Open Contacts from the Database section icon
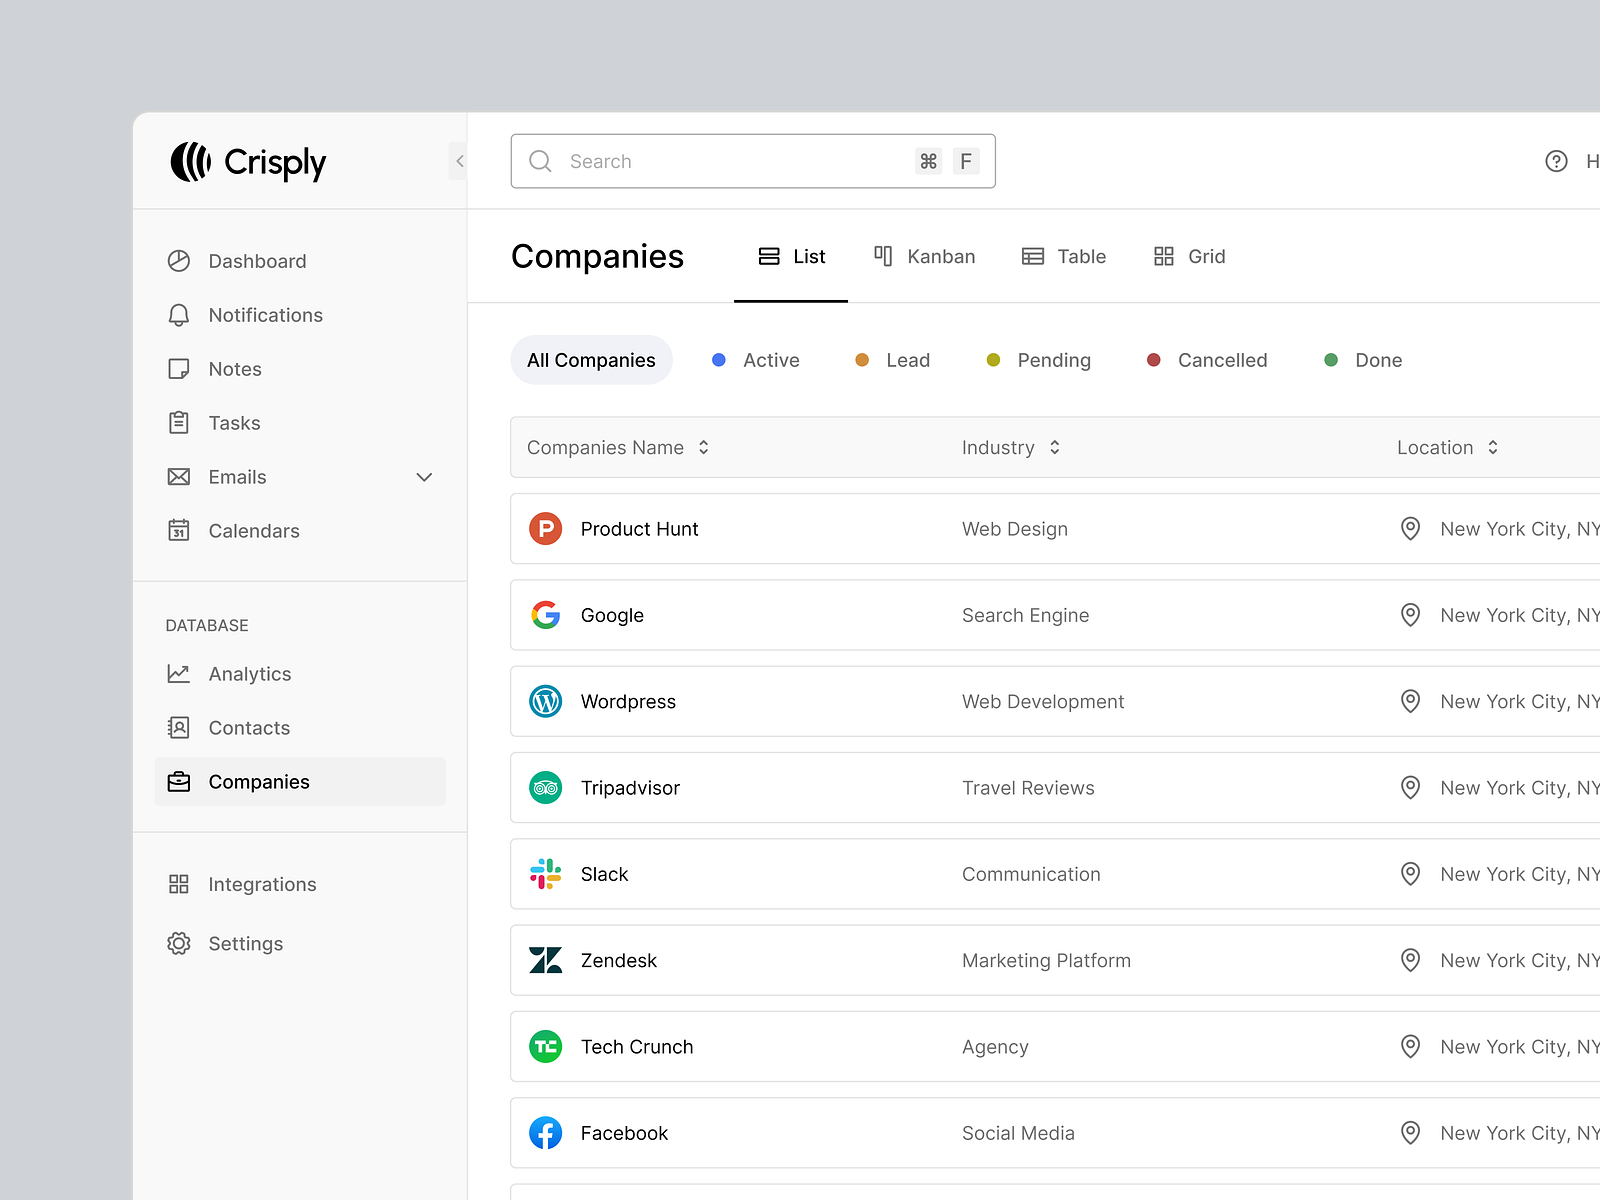This screenshot has height=1200, width=1600. (179, 727)
